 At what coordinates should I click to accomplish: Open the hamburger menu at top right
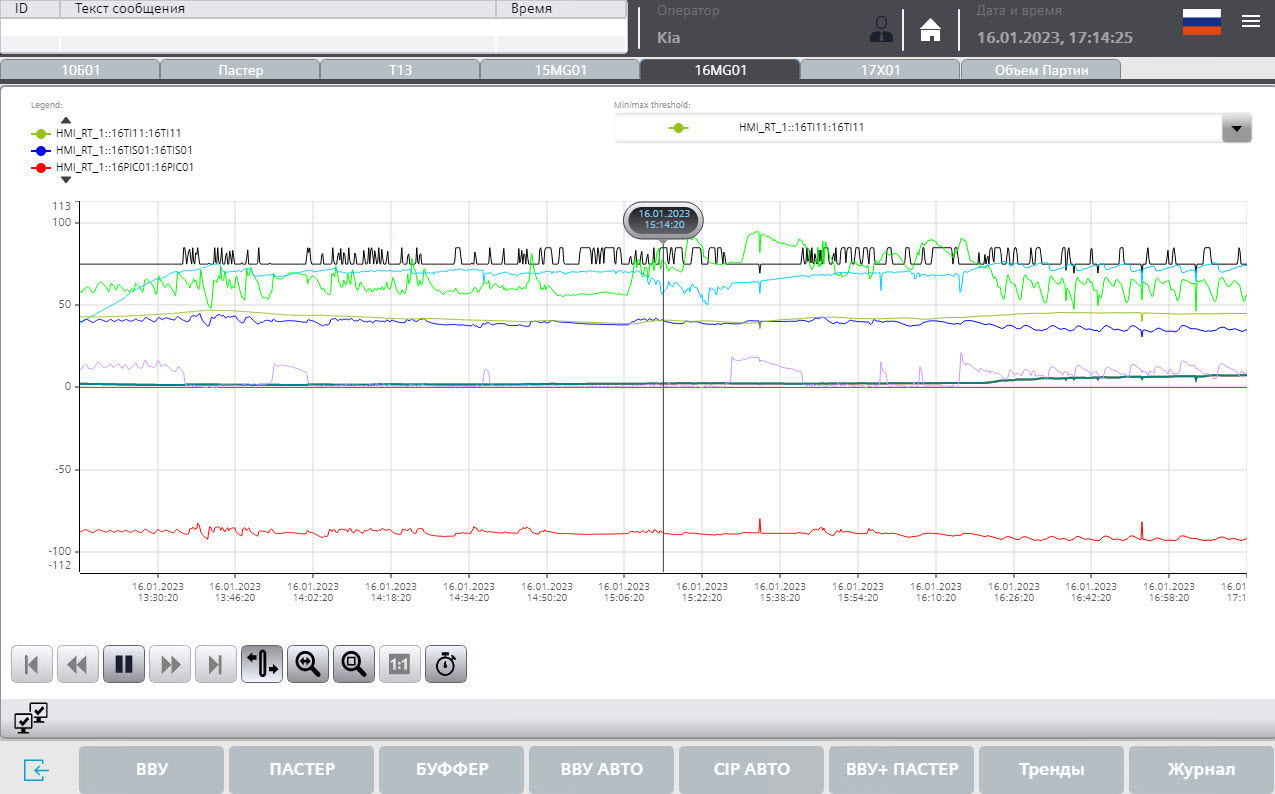tap(1250, 20)
